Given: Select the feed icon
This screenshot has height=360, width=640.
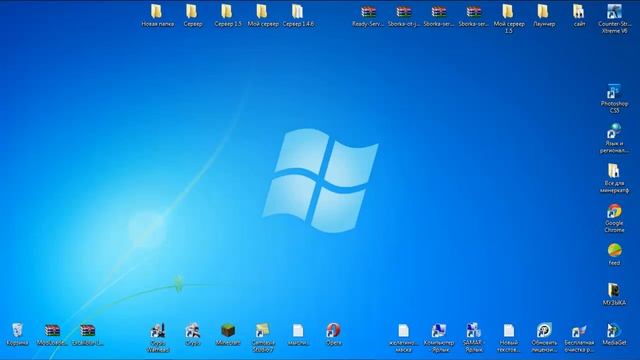Looking at the screenshot, I should (x=614, y=251).
